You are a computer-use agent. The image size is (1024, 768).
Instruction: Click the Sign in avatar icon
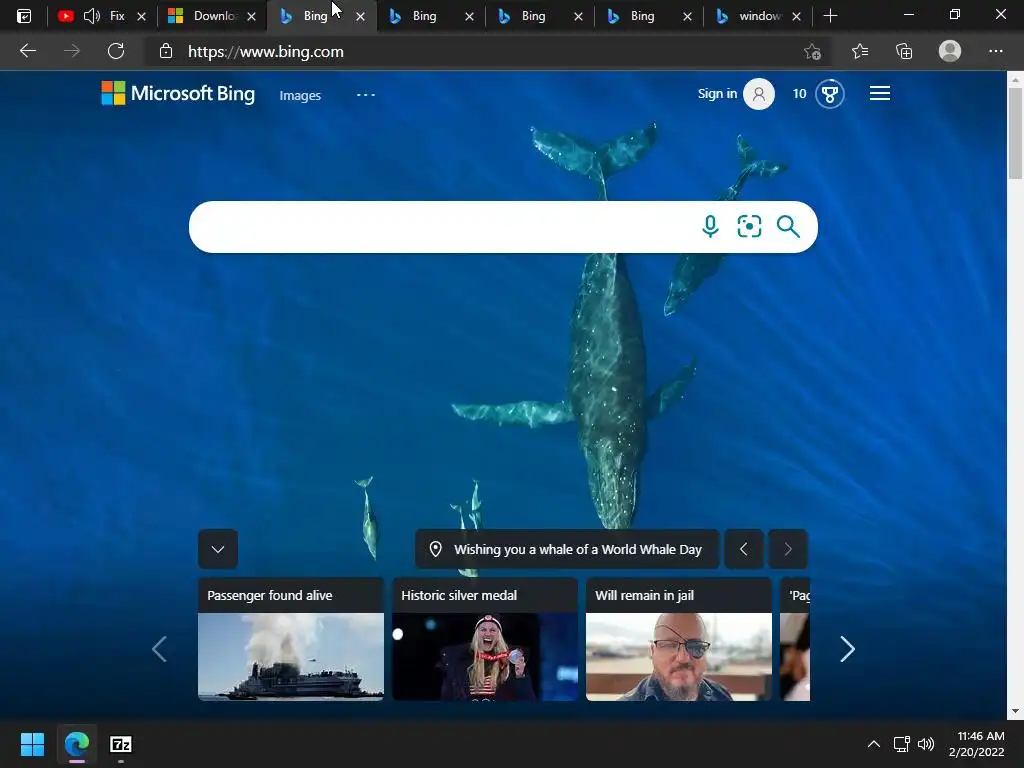[759, 94]
